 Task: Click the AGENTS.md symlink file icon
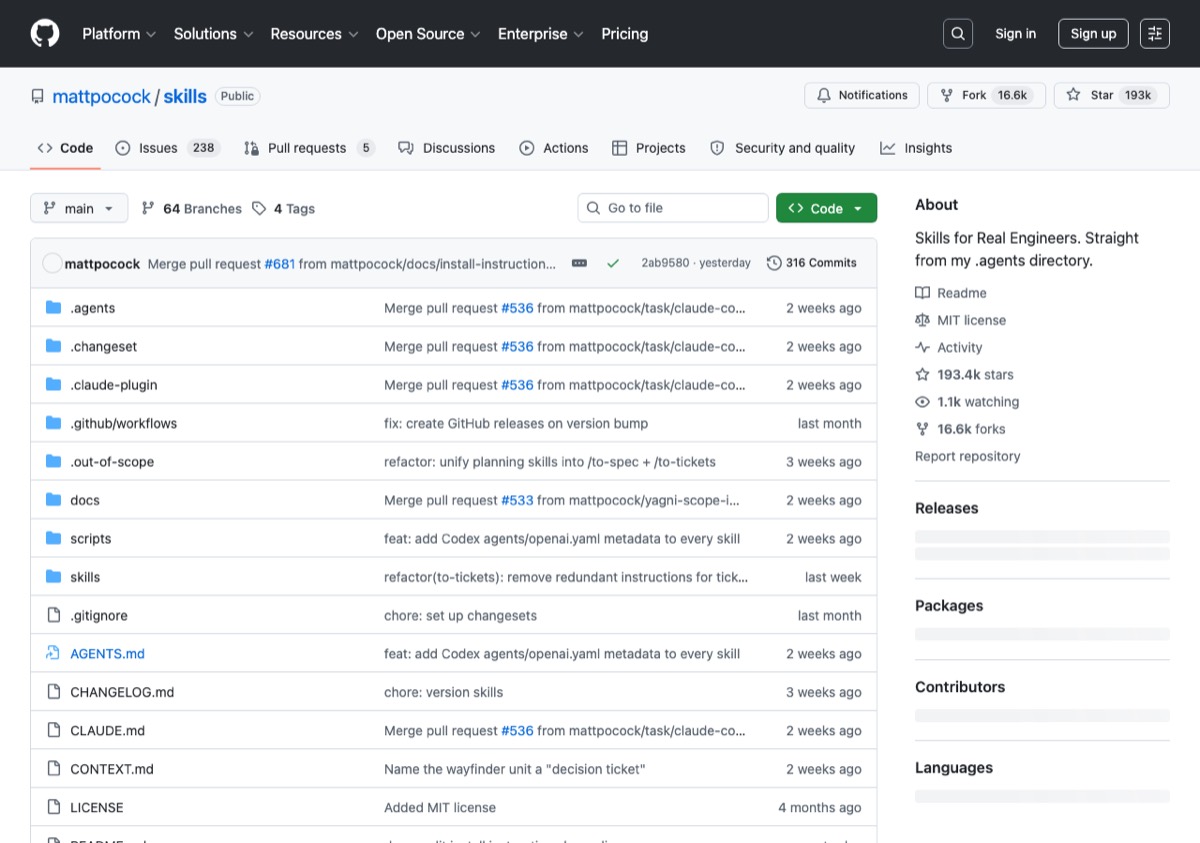click(54, 653)
